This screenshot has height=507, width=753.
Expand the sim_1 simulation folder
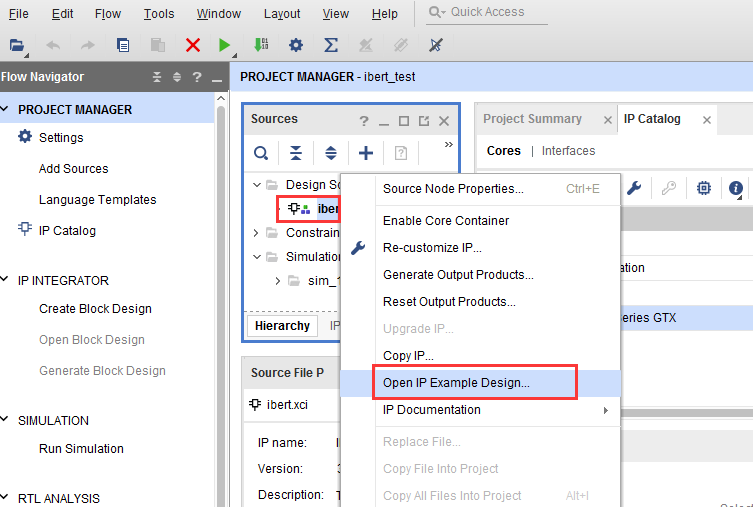(278, 281)
